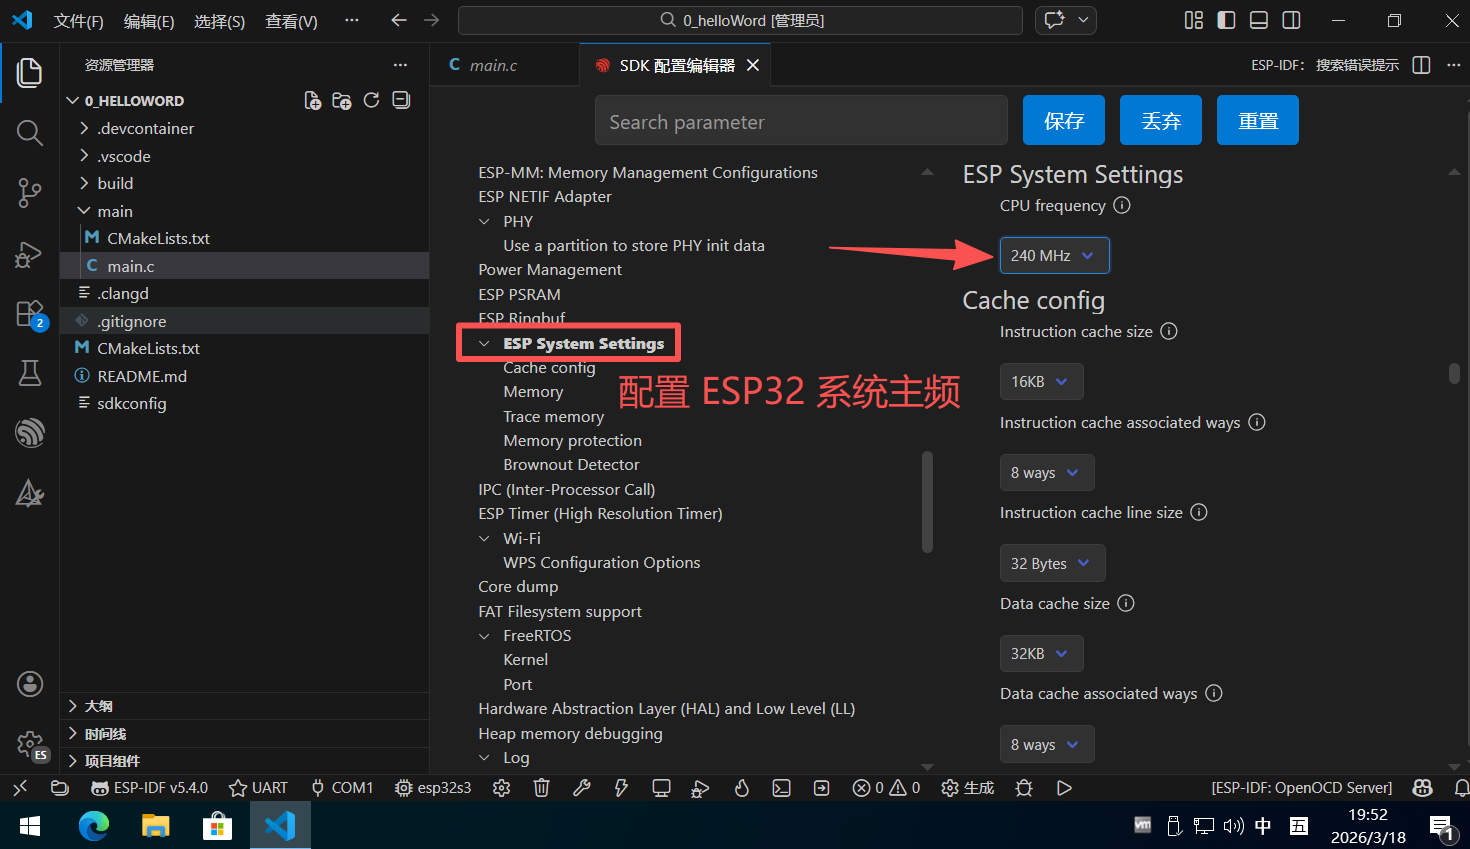
Task: Select the COM1 serial port in status bar
Action: pos(342,788)
